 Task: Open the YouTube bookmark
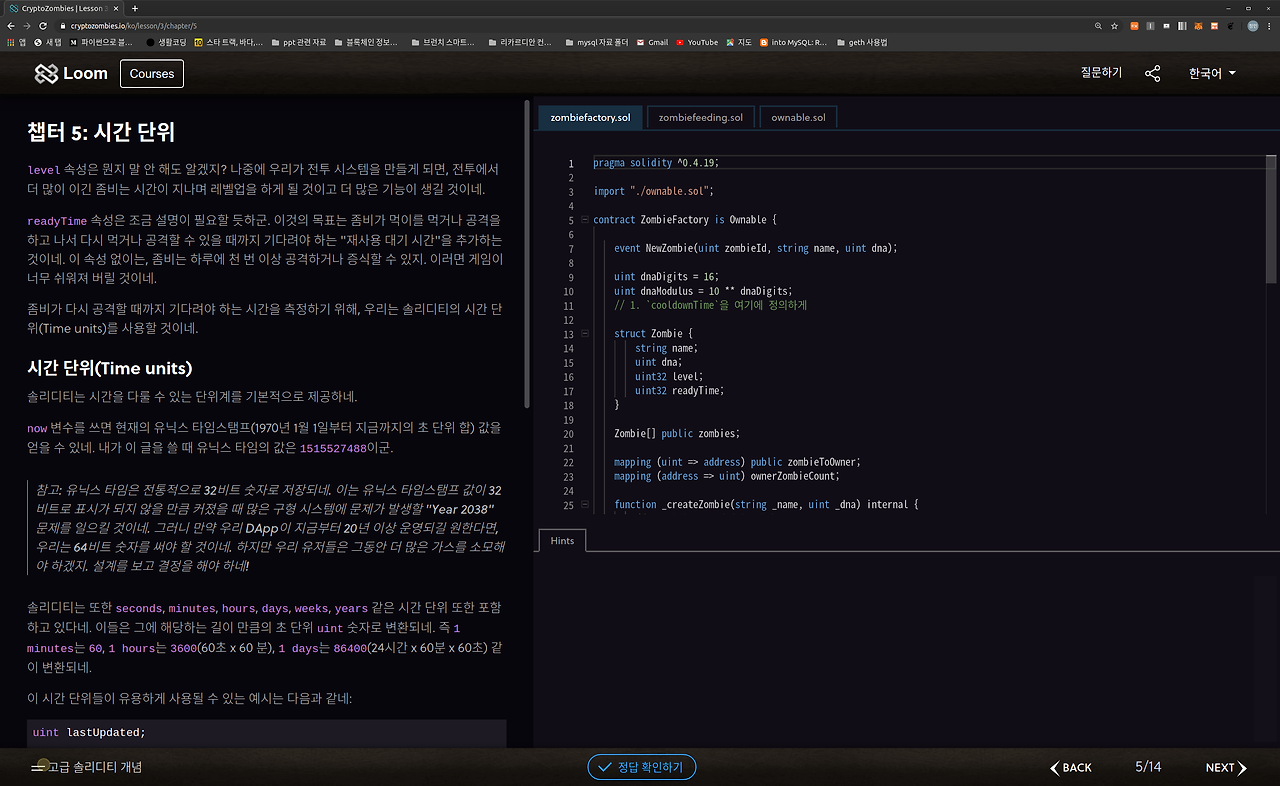pos(697,42)
